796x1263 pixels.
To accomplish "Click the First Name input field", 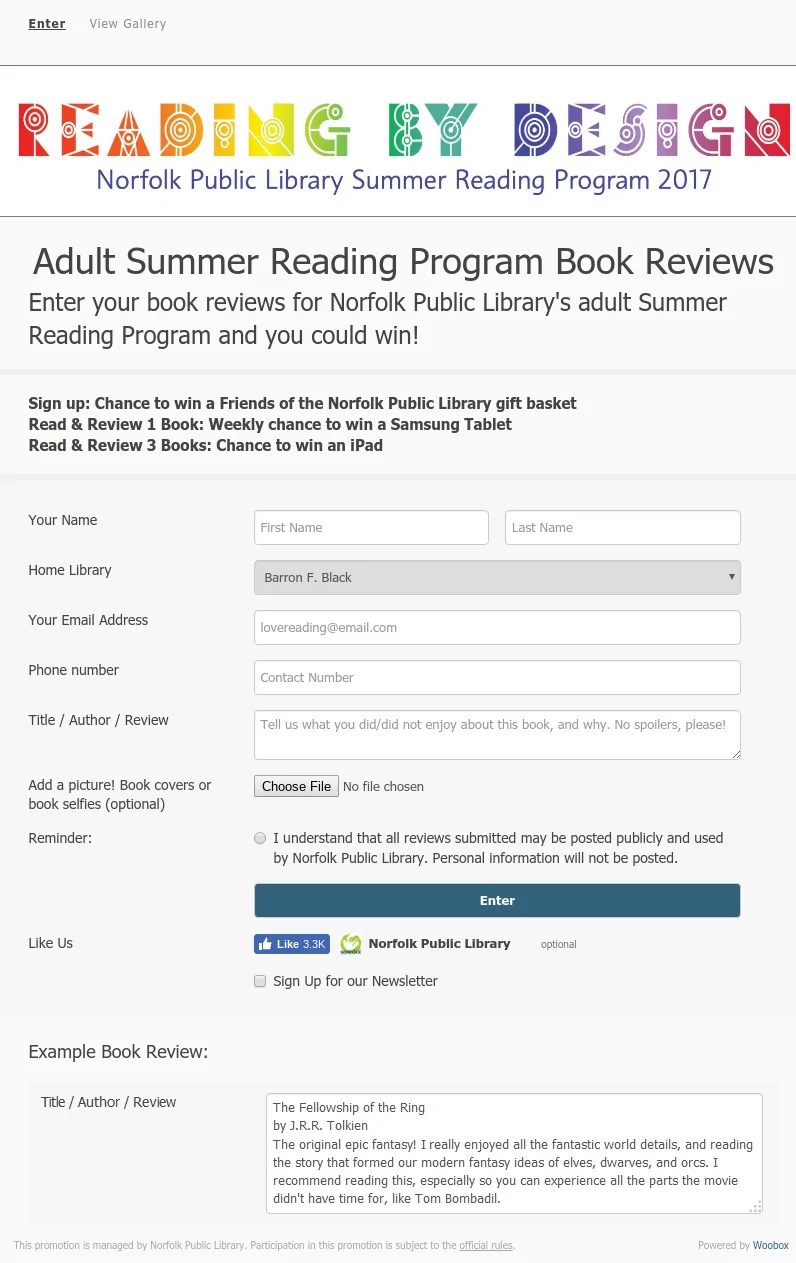I will pos(371,527).
